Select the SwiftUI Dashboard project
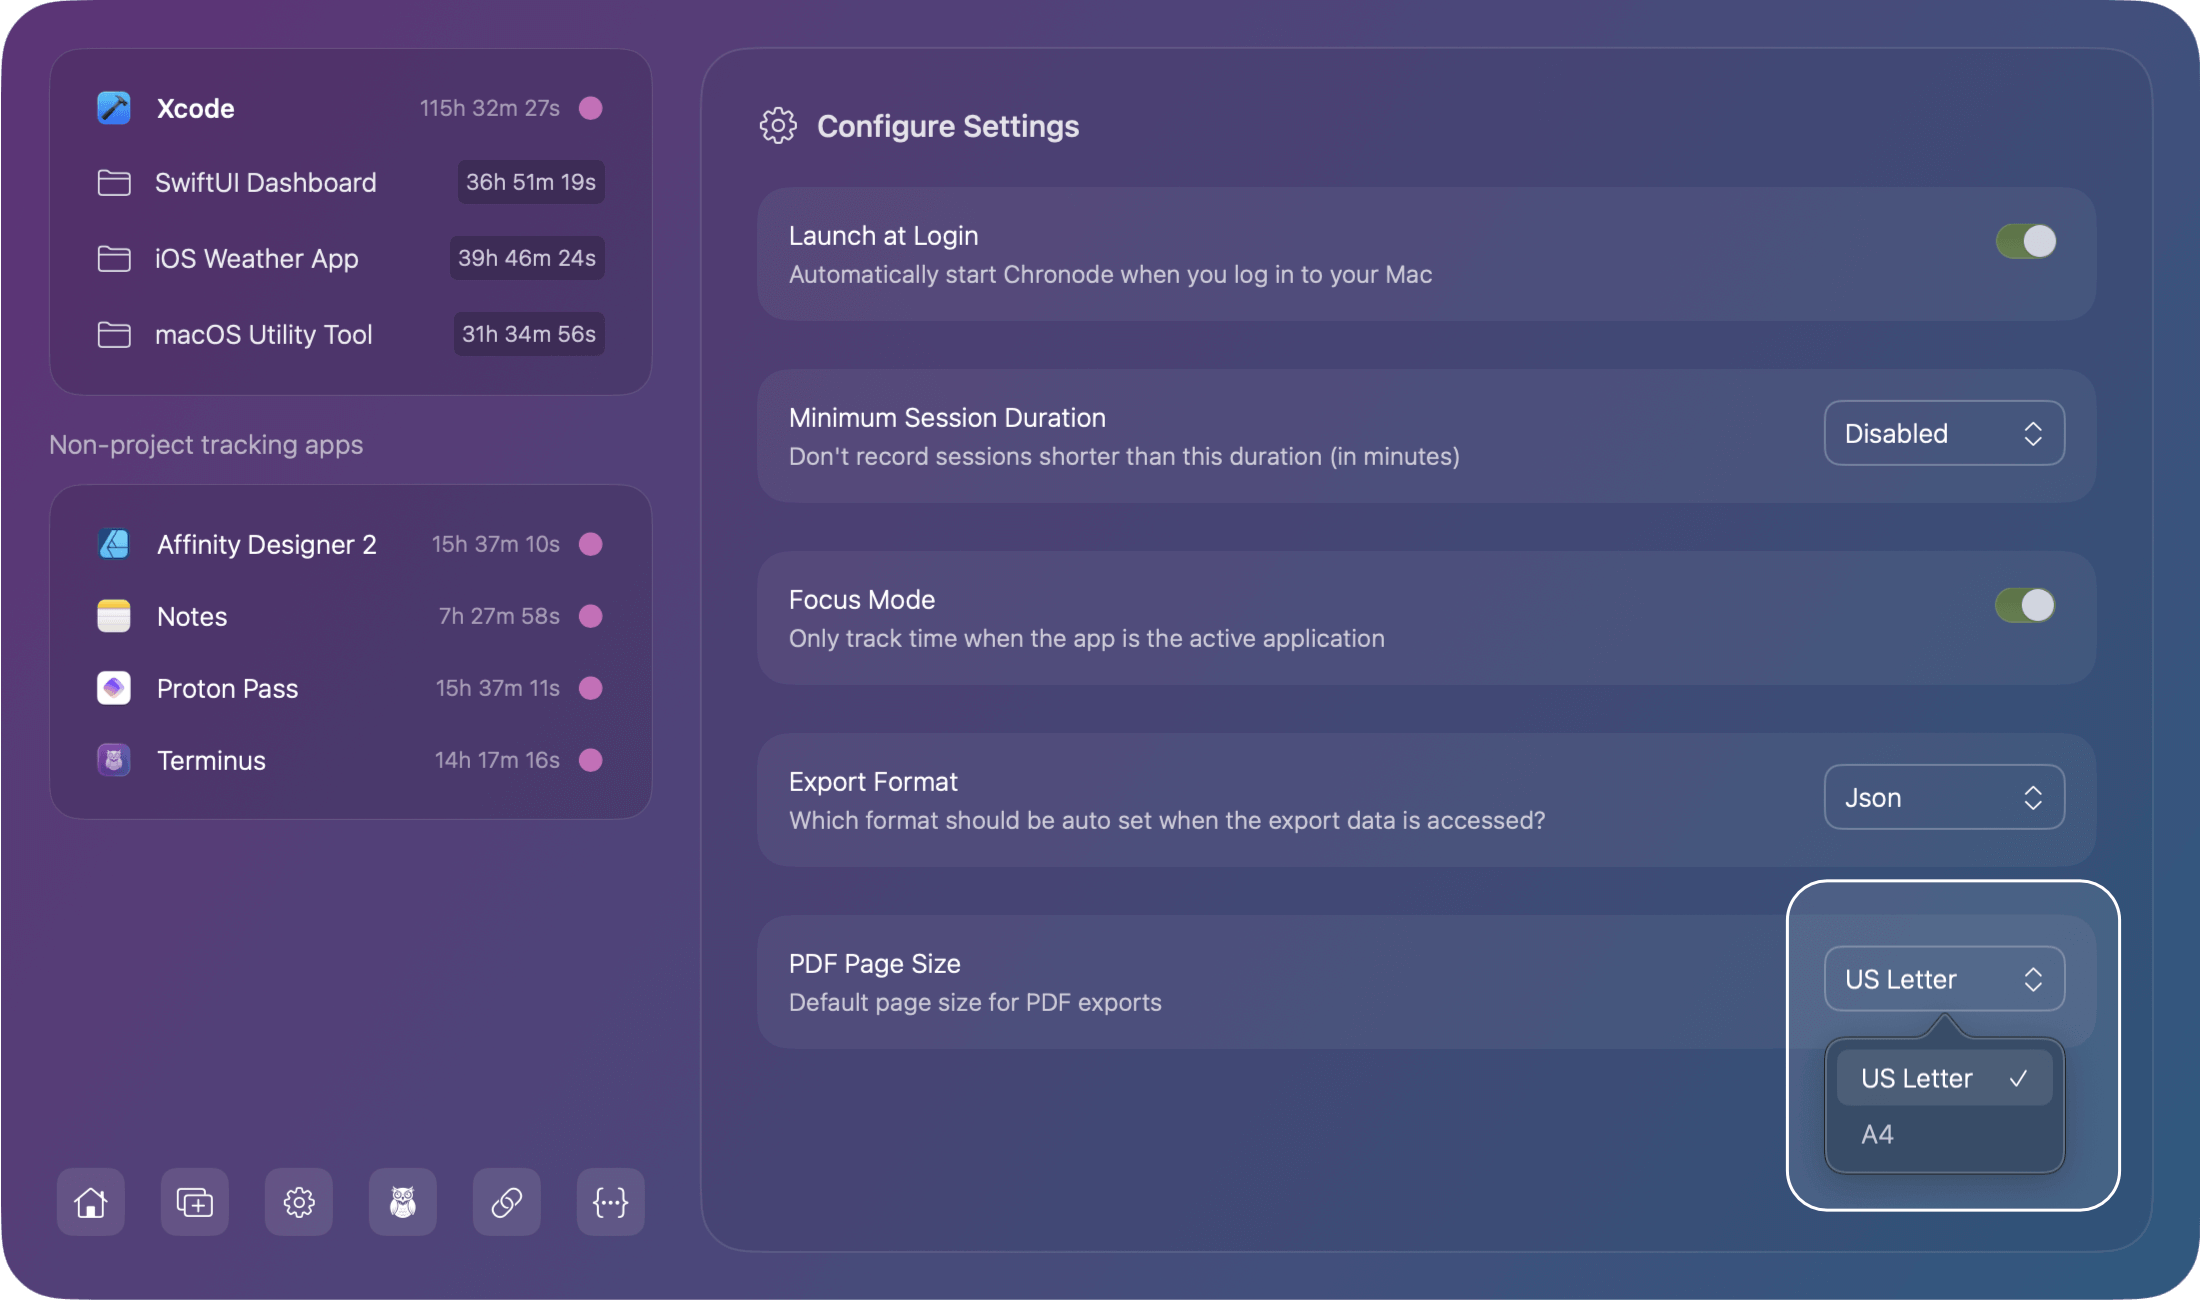The image size is (2200, 1300). click(265, 182)
